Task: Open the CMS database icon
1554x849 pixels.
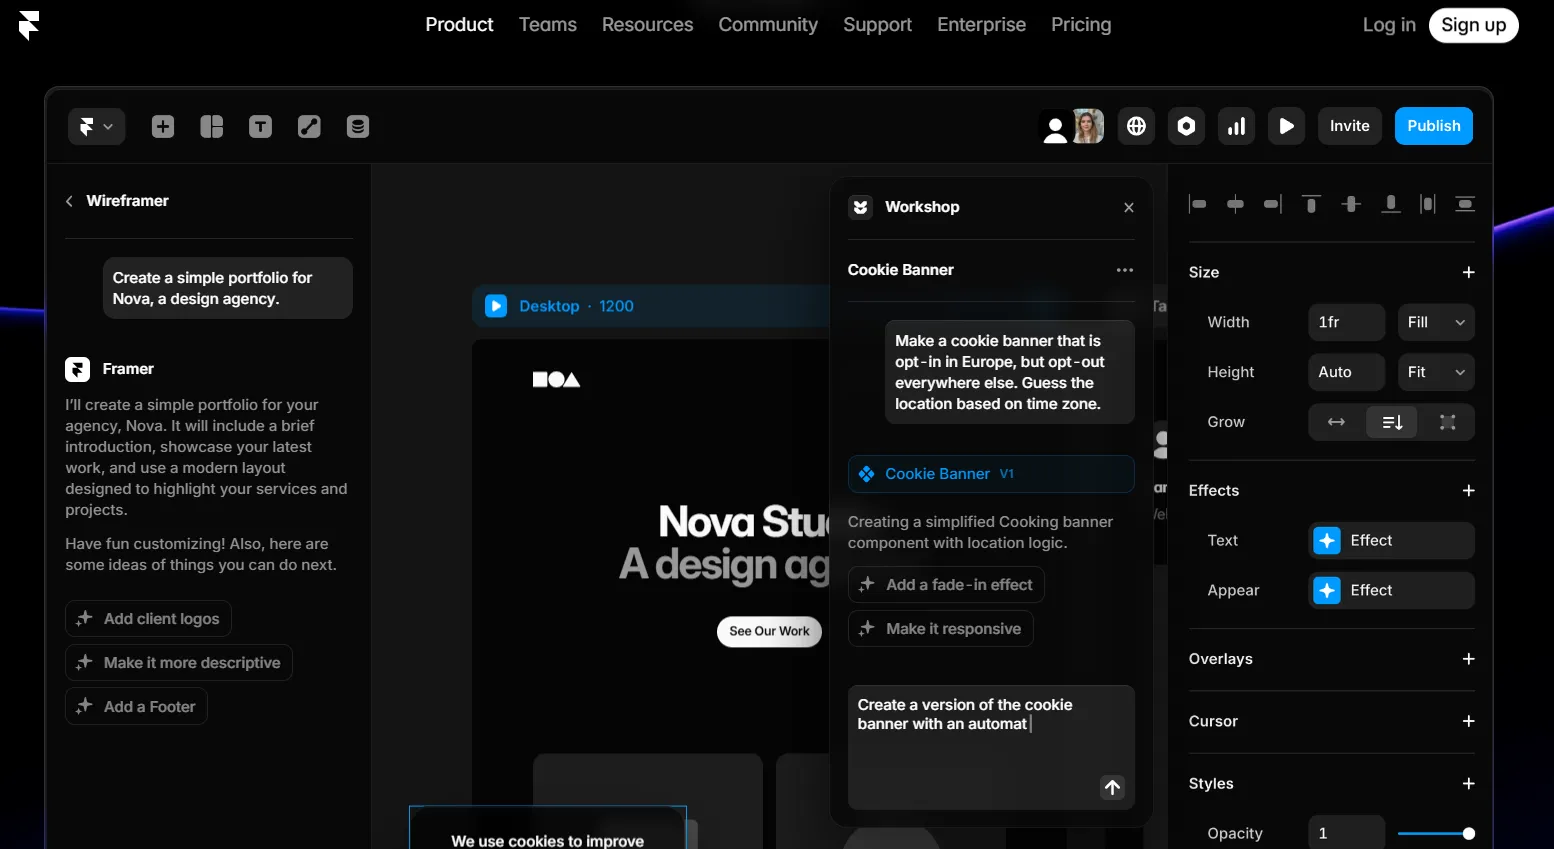Action: [x=358, y=126]
